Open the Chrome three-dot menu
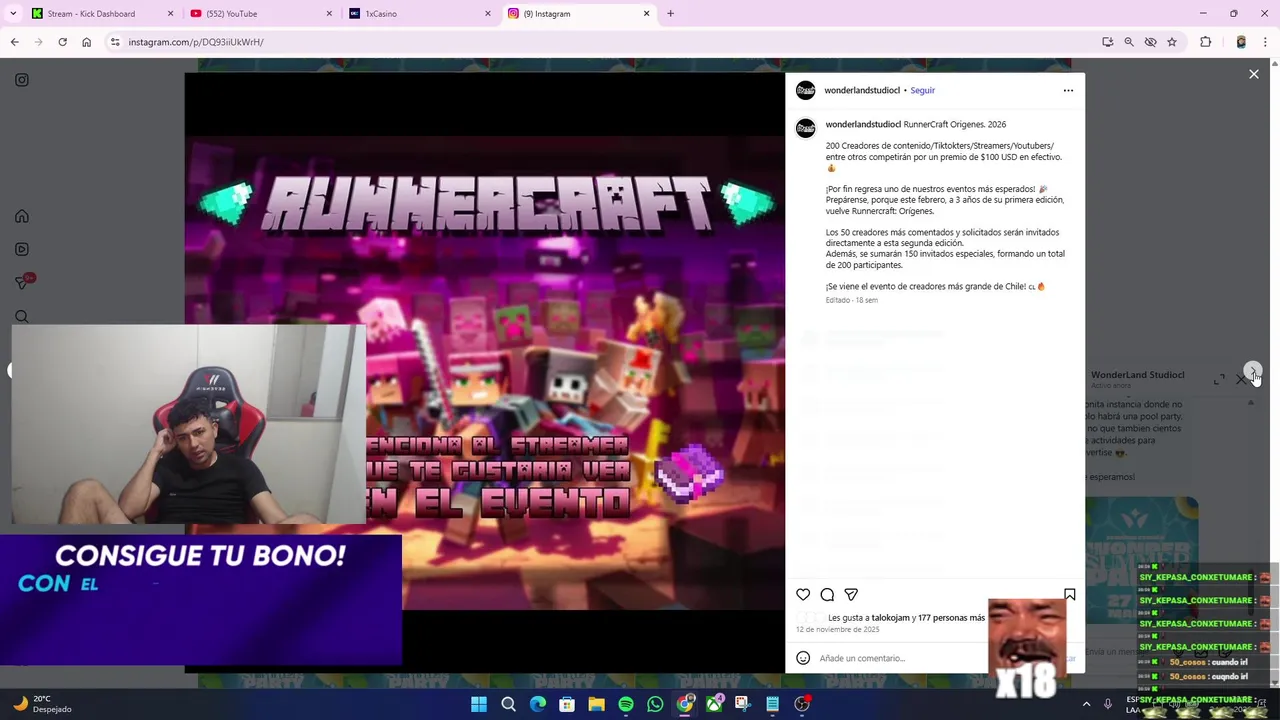1280x720 pixels. [x=1265, y=42]
